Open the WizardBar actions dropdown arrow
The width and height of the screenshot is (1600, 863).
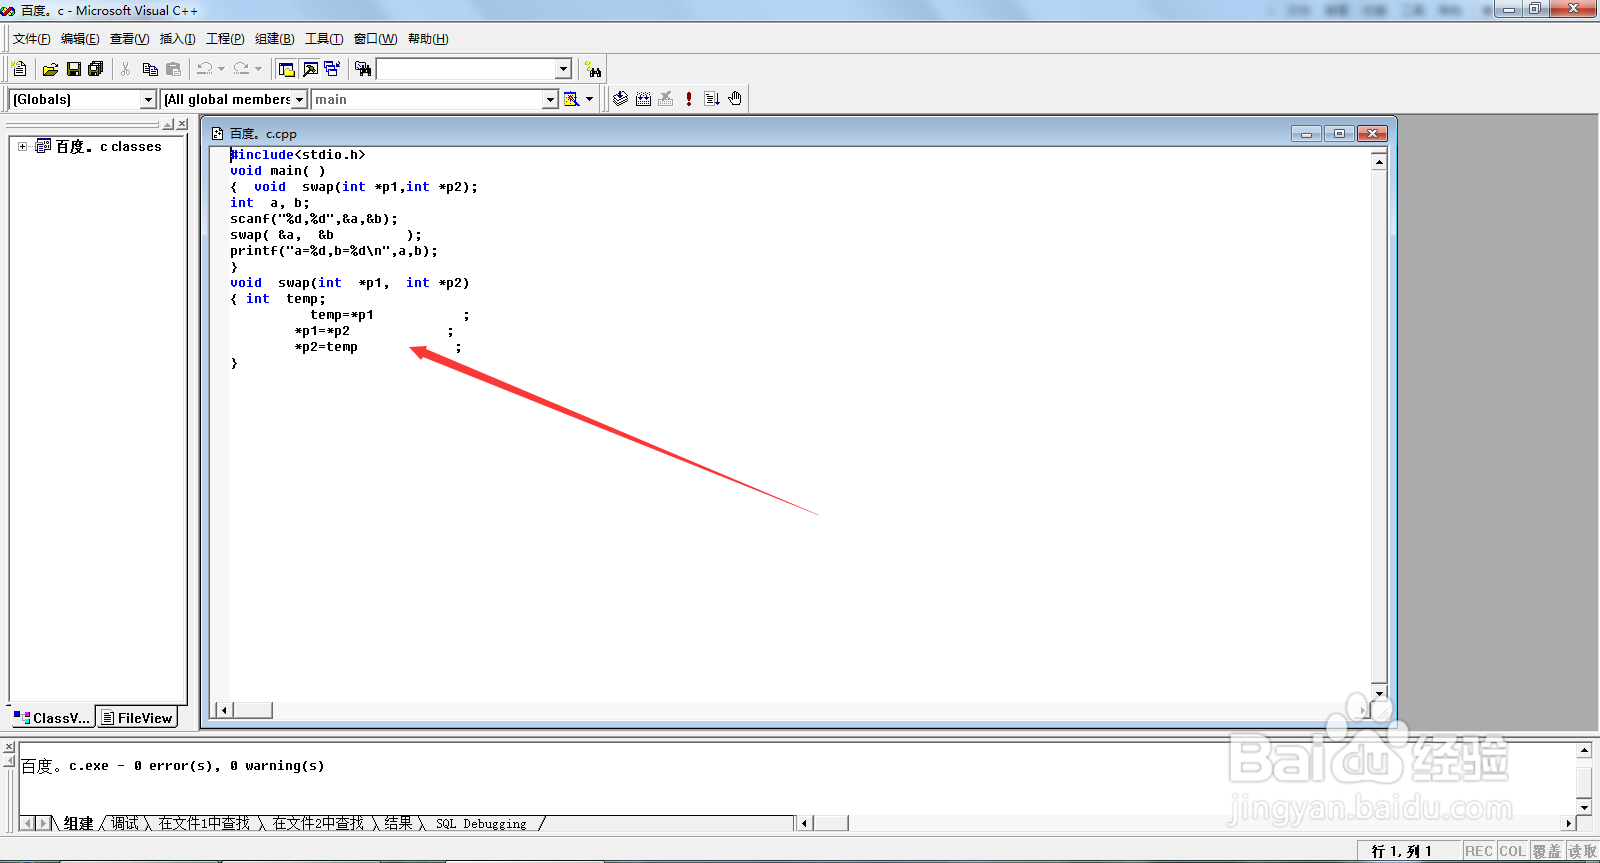pos(589,98)
